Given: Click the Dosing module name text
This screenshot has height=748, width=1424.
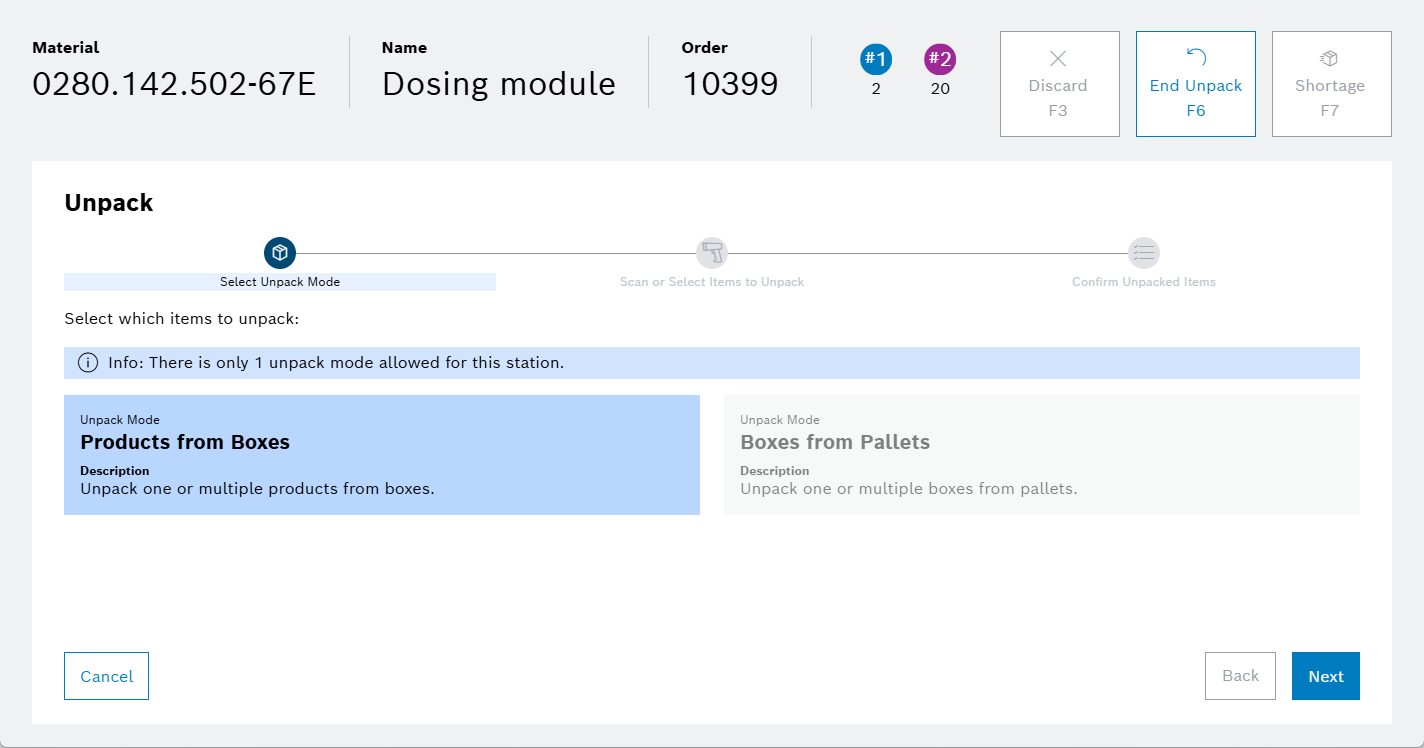Looking at the screenshot, I should click(498, 84).
